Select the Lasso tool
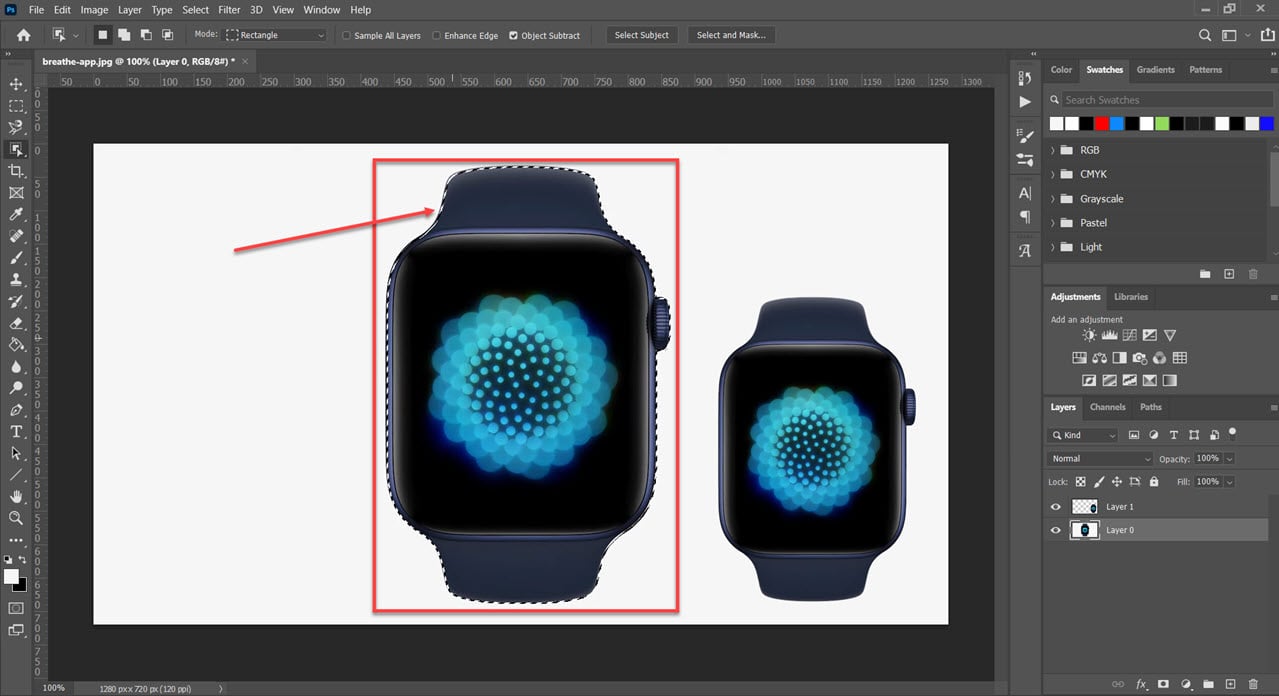Image resolution: width=1279 pixels, height=696 pixels. 16,128
